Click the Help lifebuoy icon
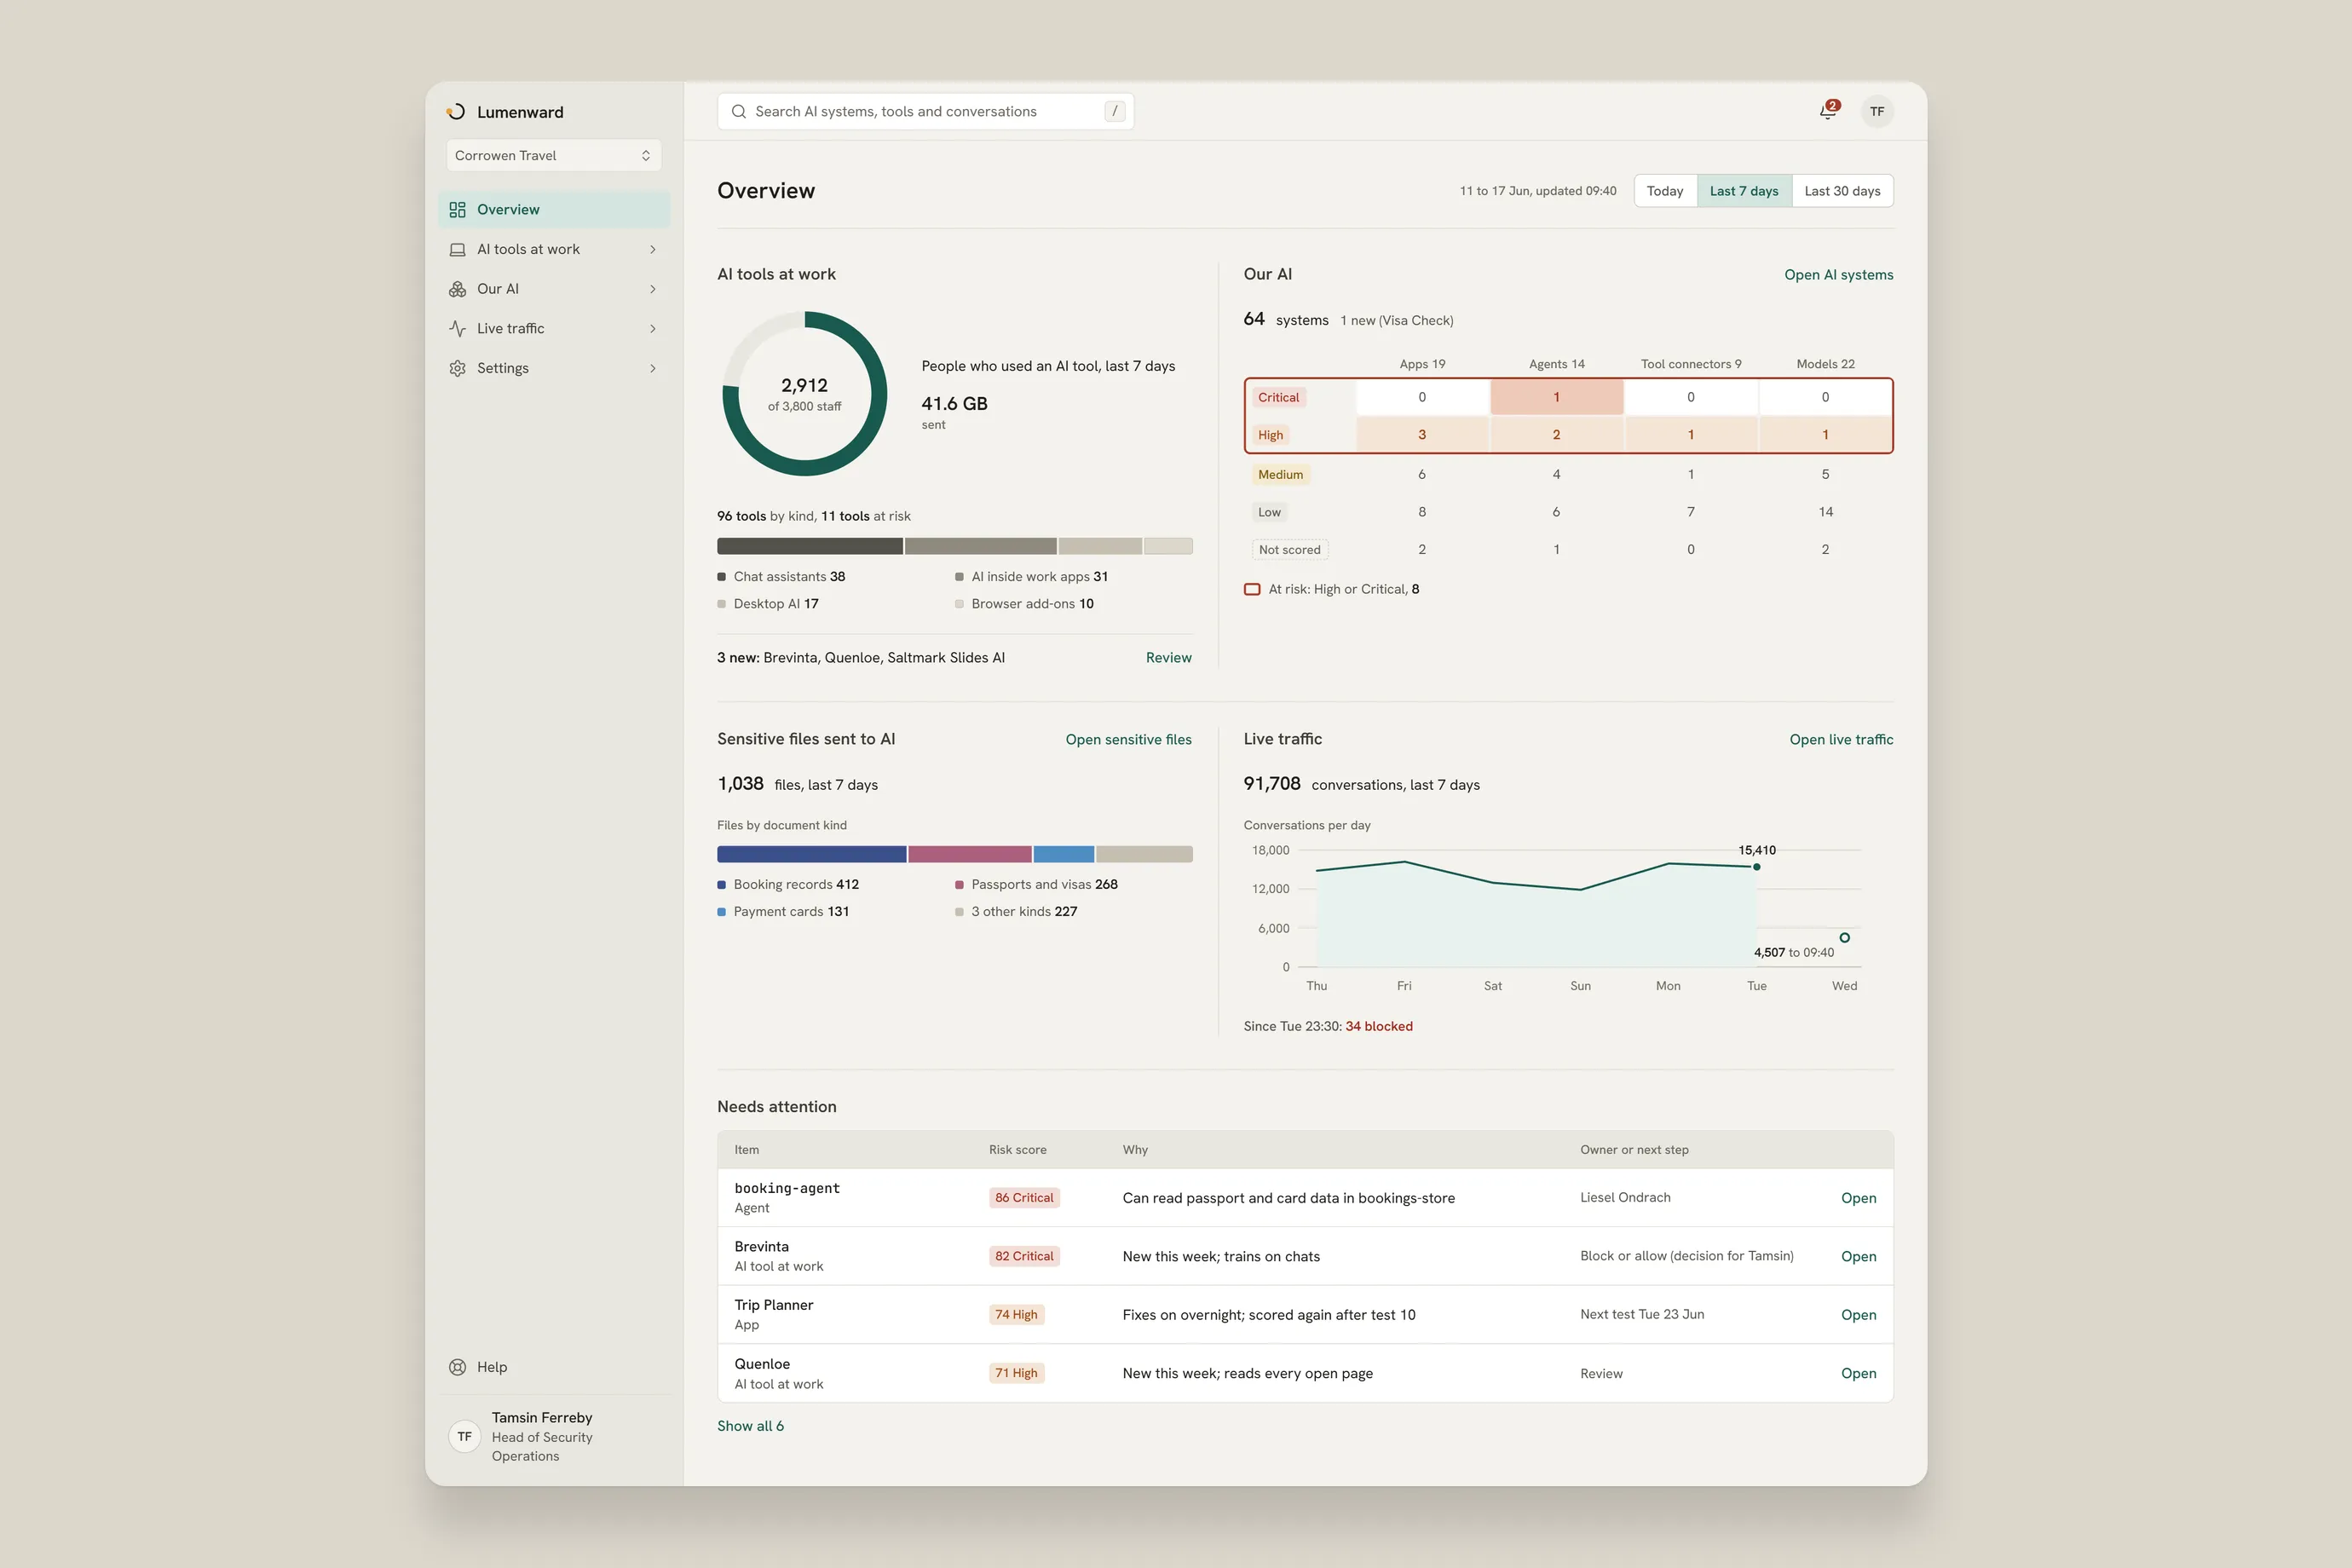 457,1367
